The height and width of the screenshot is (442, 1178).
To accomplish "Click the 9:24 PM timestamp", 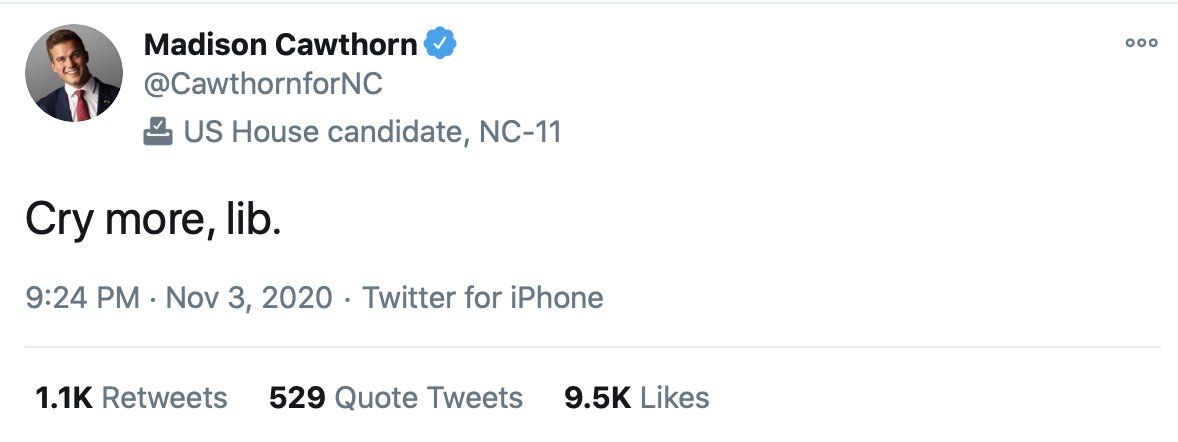I will (83, 298).
